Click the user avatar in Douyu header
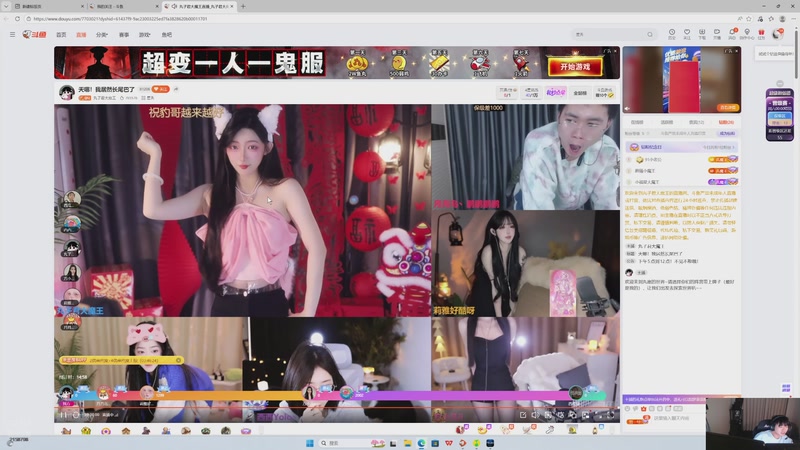Viewport: 800px width, 450px height. tap(778, 34)
